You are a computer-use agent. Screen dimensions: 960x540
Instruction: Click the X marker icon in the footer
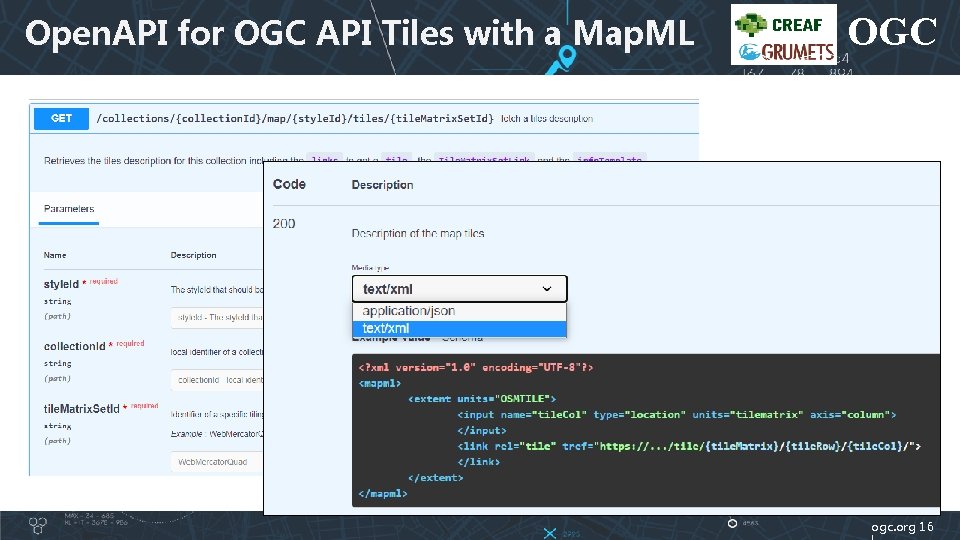tap(550, 533)
